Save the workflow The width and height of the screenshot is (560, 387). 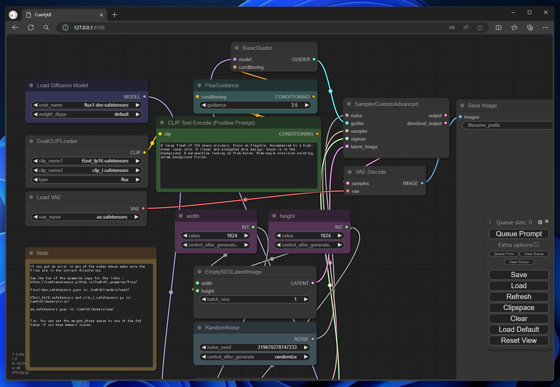pyautogui.click(x=519, y=275)
